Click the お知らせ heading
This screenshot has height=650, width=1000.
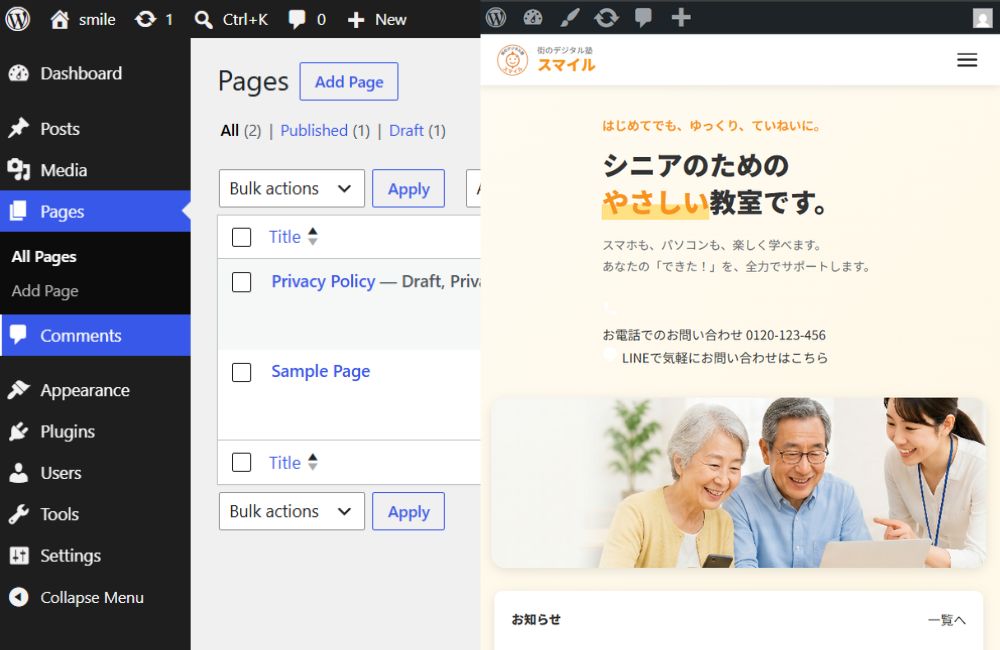(x=536, y=619)
